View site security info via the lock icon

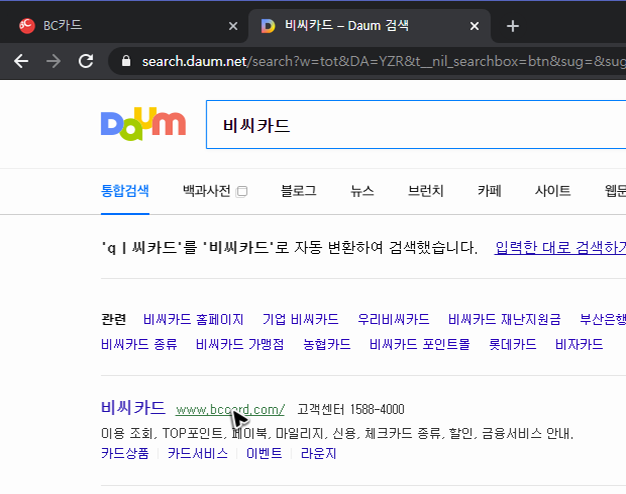(x=126, y=61)
